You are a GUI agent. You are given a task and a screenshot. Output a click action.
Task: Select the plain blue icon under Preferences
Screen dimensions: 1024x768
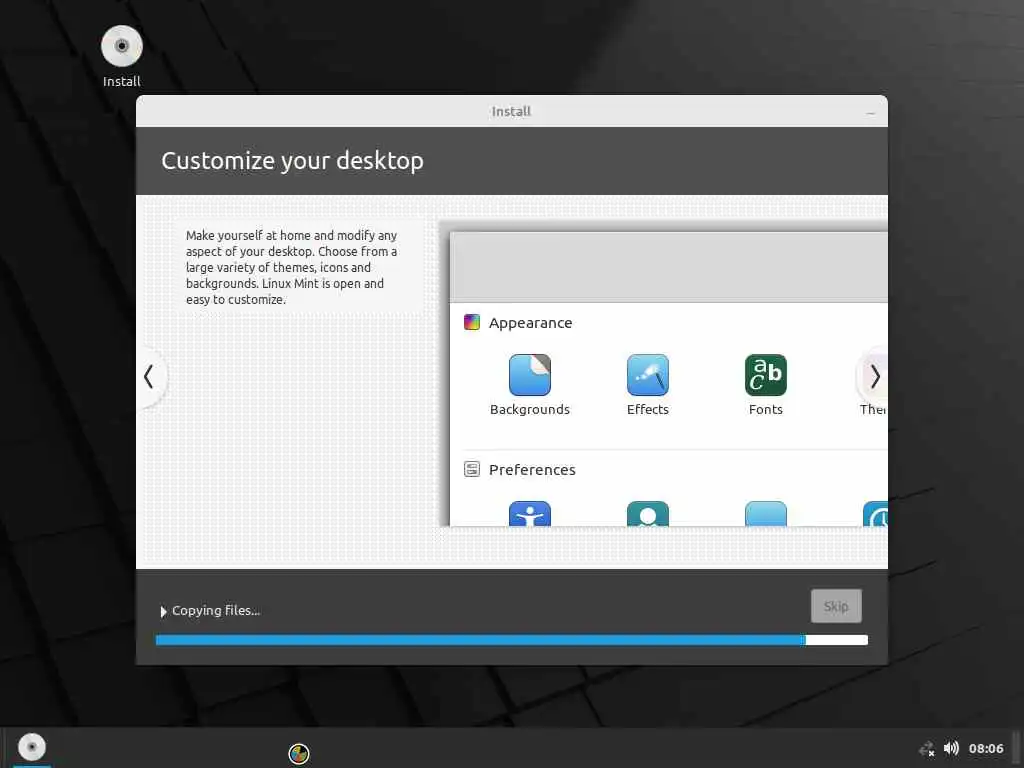tap(765, 513)
